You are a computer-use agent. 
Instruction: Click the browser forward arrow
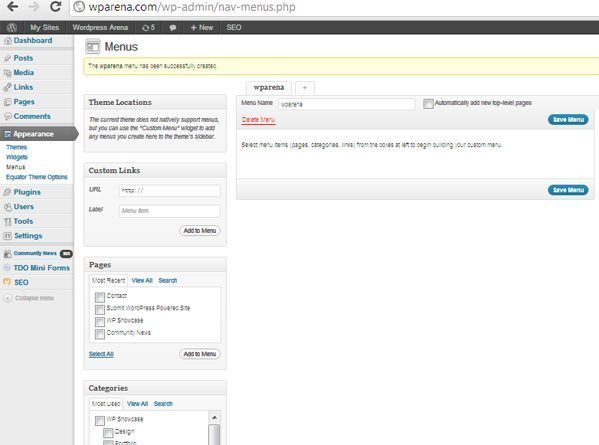[x=34, y=6]
